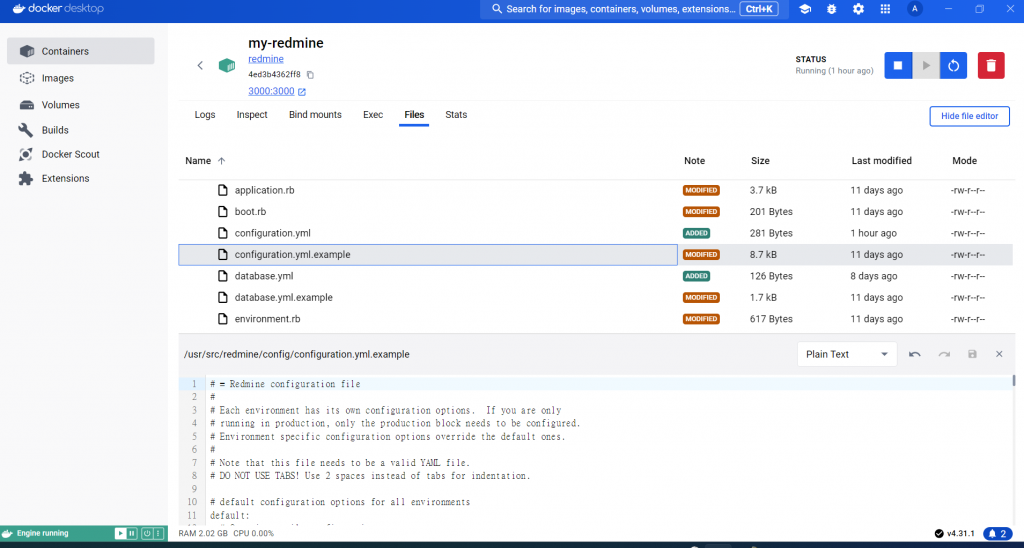Open the engine three-dot more menu

click(157, 534)
